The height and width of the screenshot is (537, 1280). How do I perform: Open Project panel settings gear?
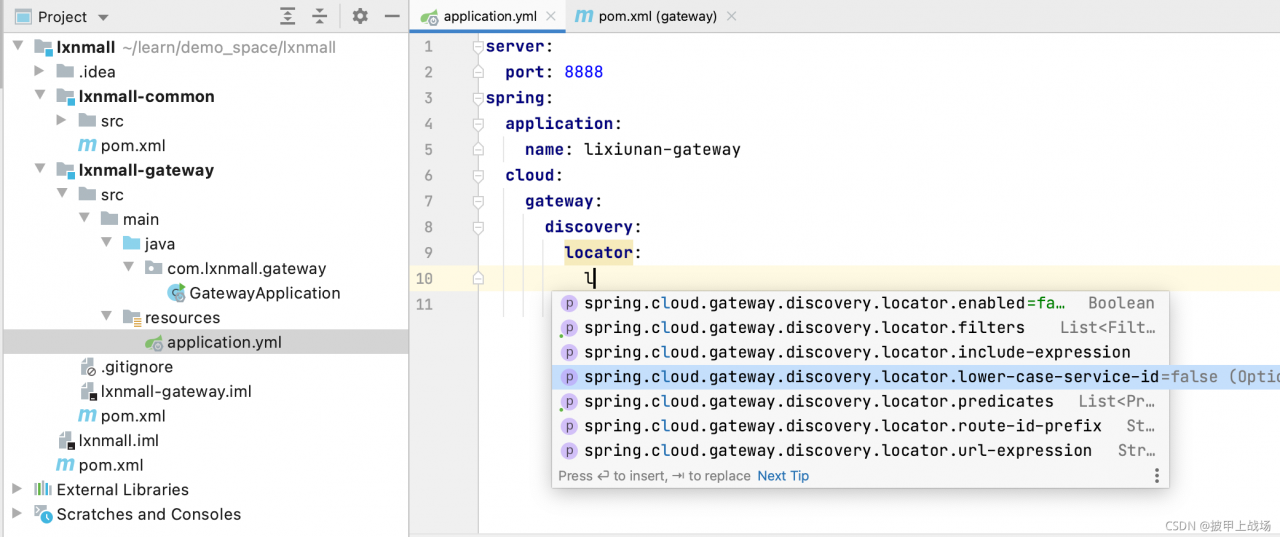click(360, 17)
